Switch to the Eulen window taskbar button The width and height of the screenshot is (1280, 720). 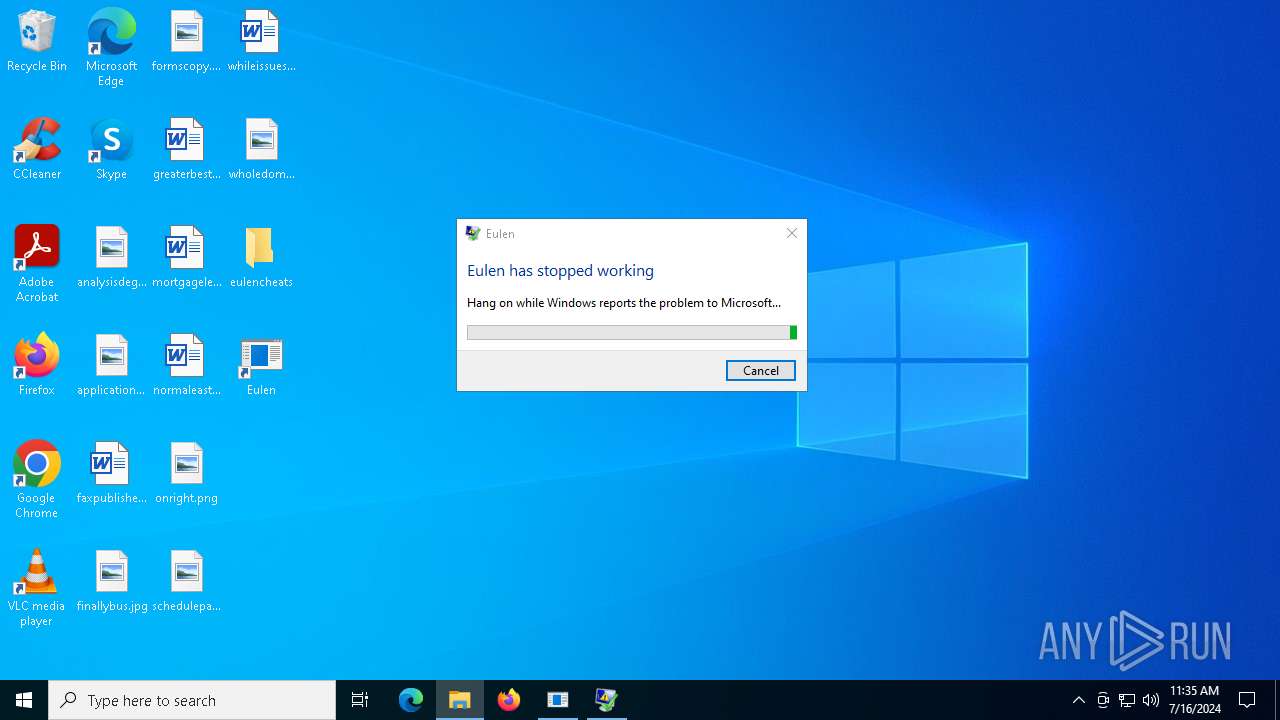click(558, 700)
